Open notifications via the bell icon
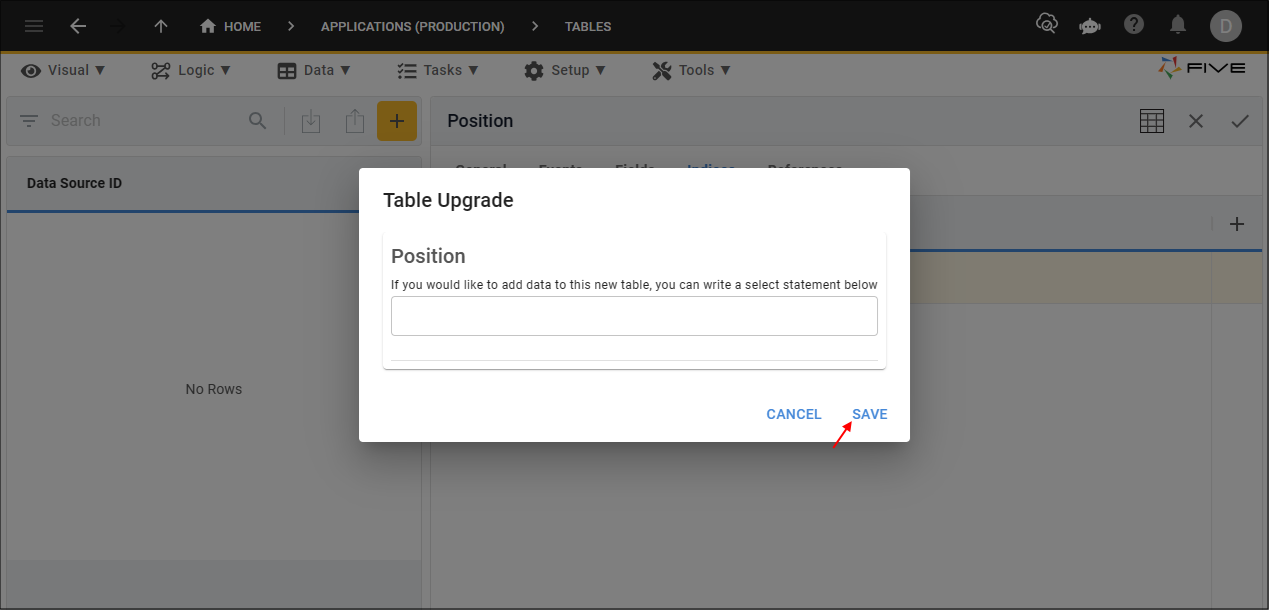The height and width of the screenshot is (610, 1269). 1178,25
